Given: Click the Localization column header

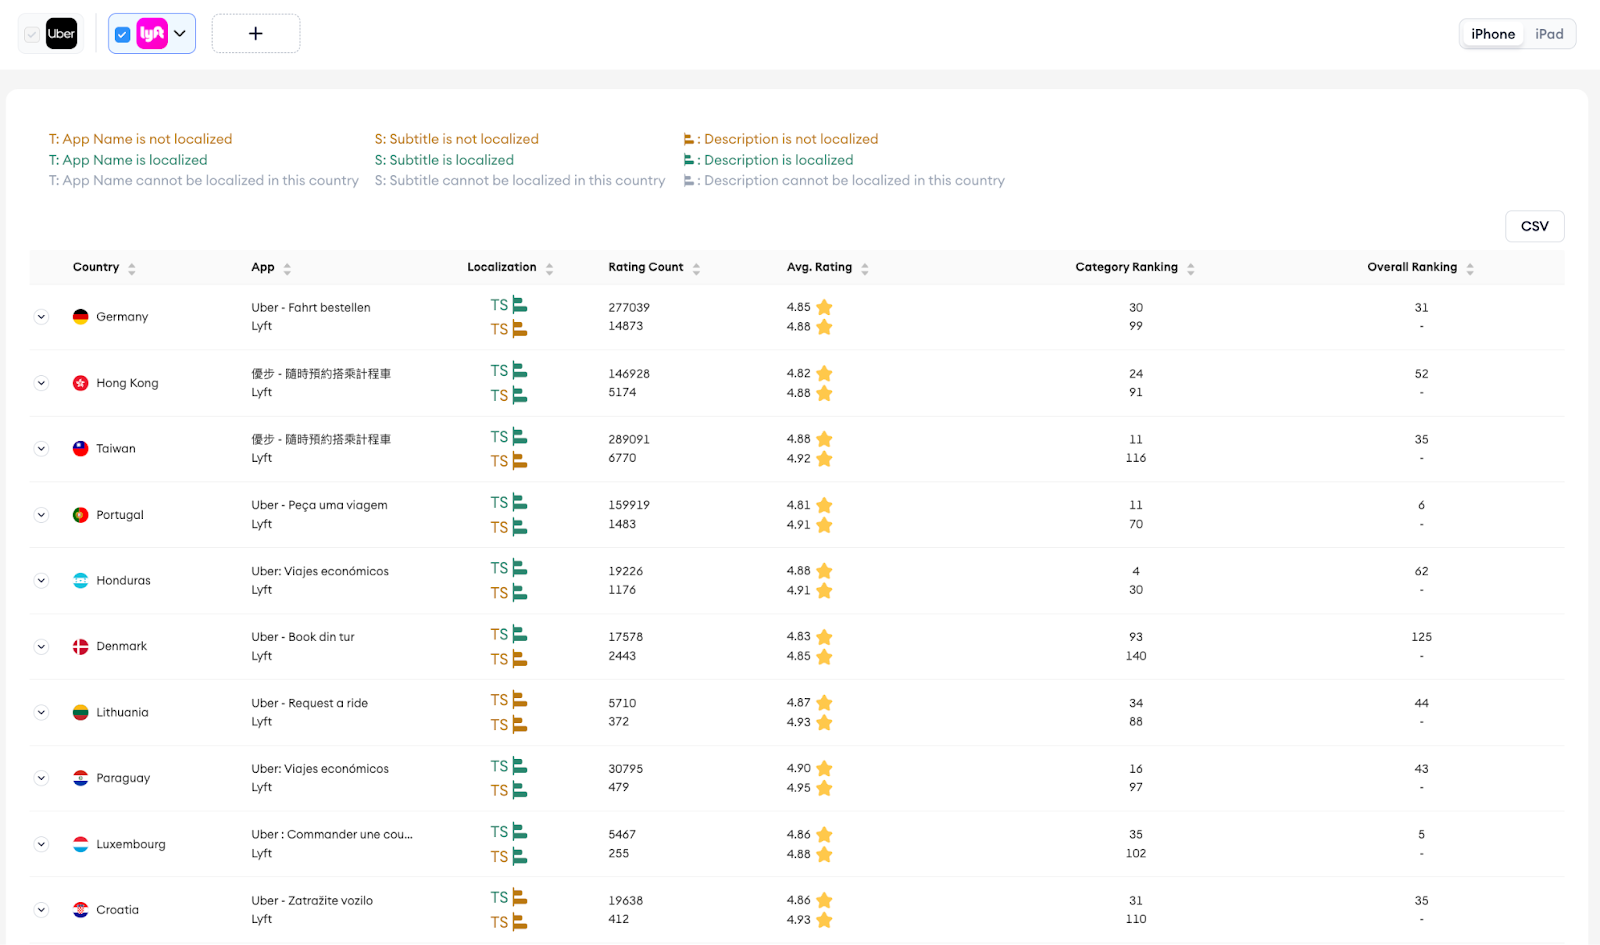Looking at the screenshot, I should click(502, 267).
